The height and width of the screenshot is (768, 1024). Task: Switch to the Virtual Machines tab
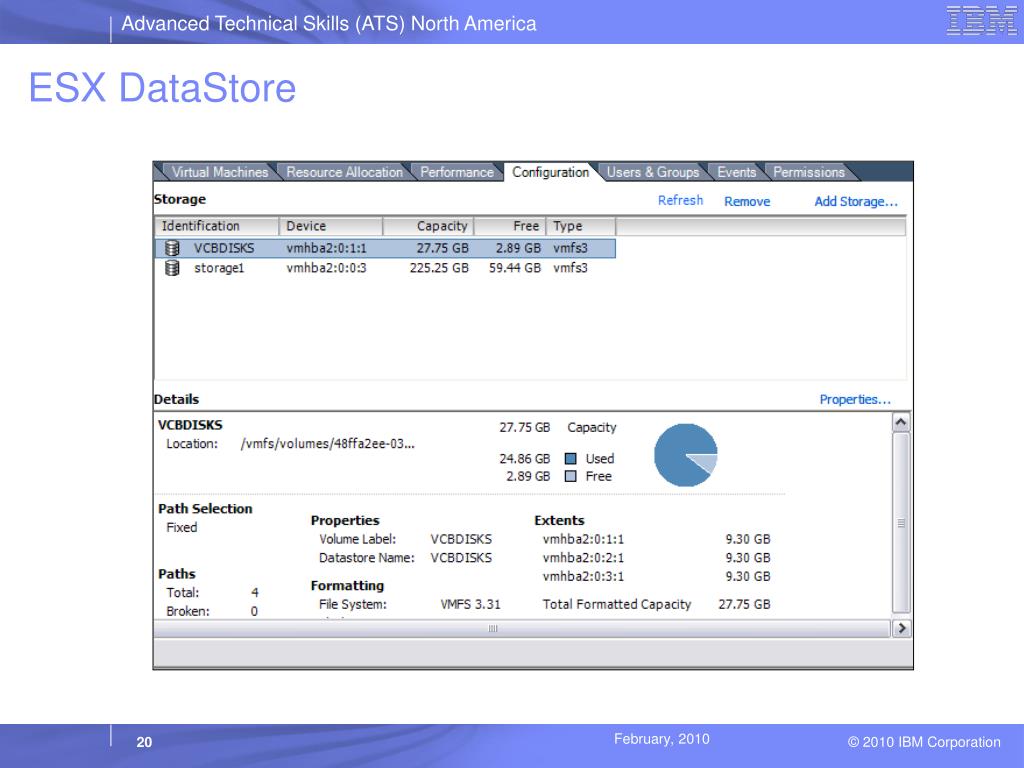pos(219,172)
